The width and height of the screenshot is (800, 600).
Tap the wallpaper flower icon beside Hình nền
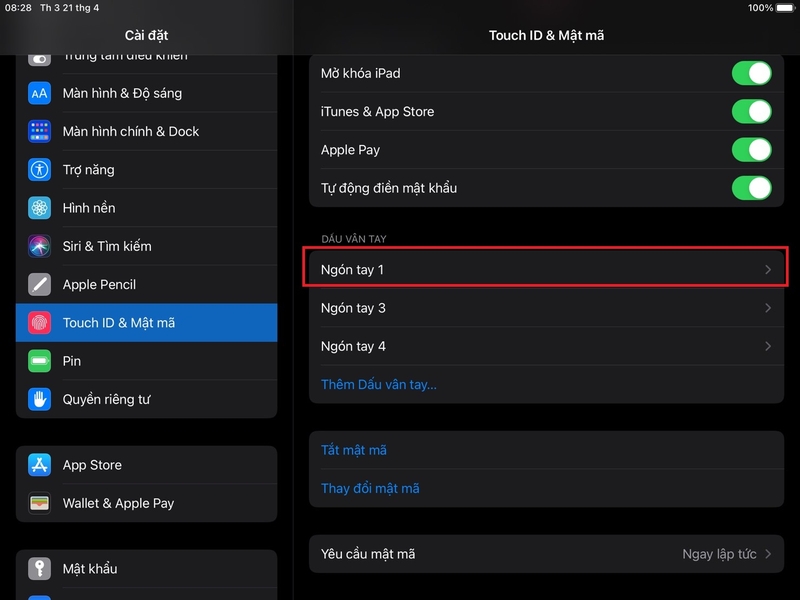39,208
